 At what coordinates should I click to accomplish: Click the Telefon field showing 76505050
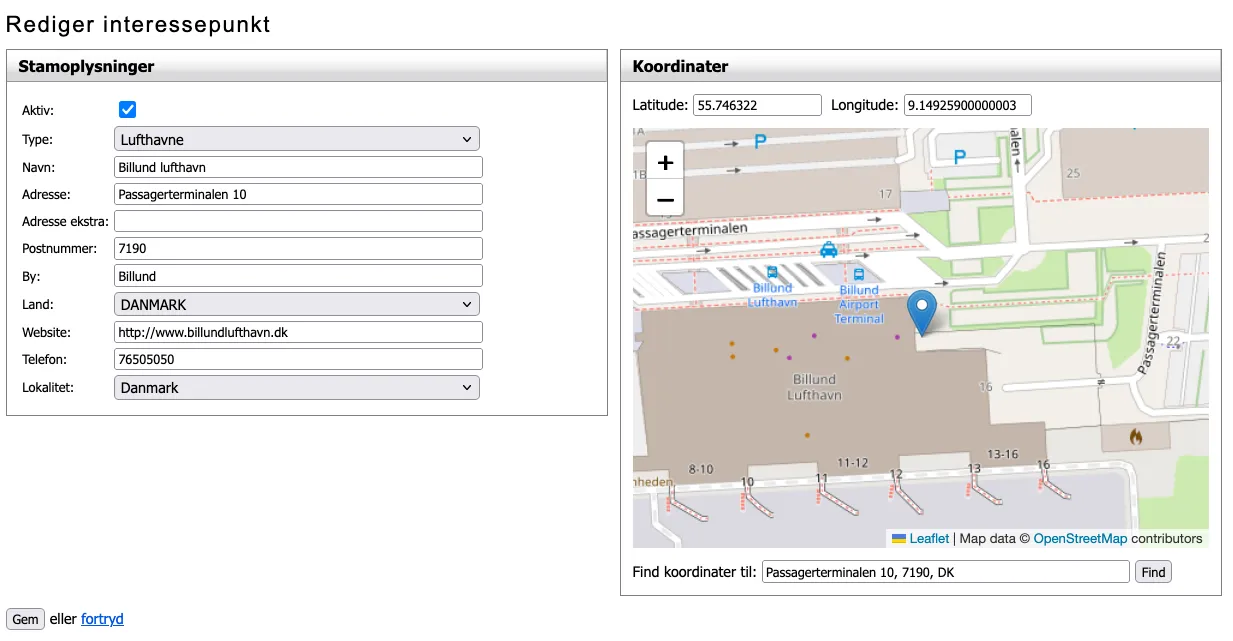coord(299,359)
